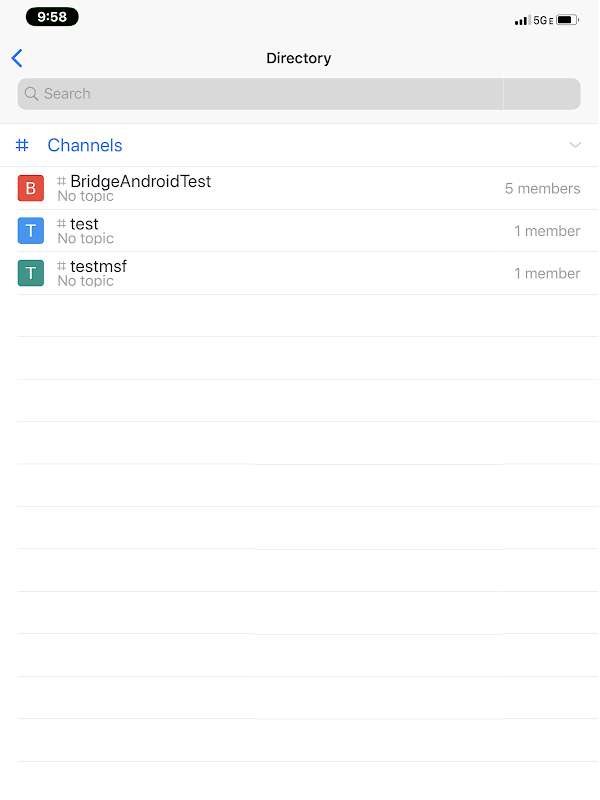Tap the 9:58 clock in status bar
The width and height of the screenshot is (600, 800).
pyautogui.click(x=52, y=17)
